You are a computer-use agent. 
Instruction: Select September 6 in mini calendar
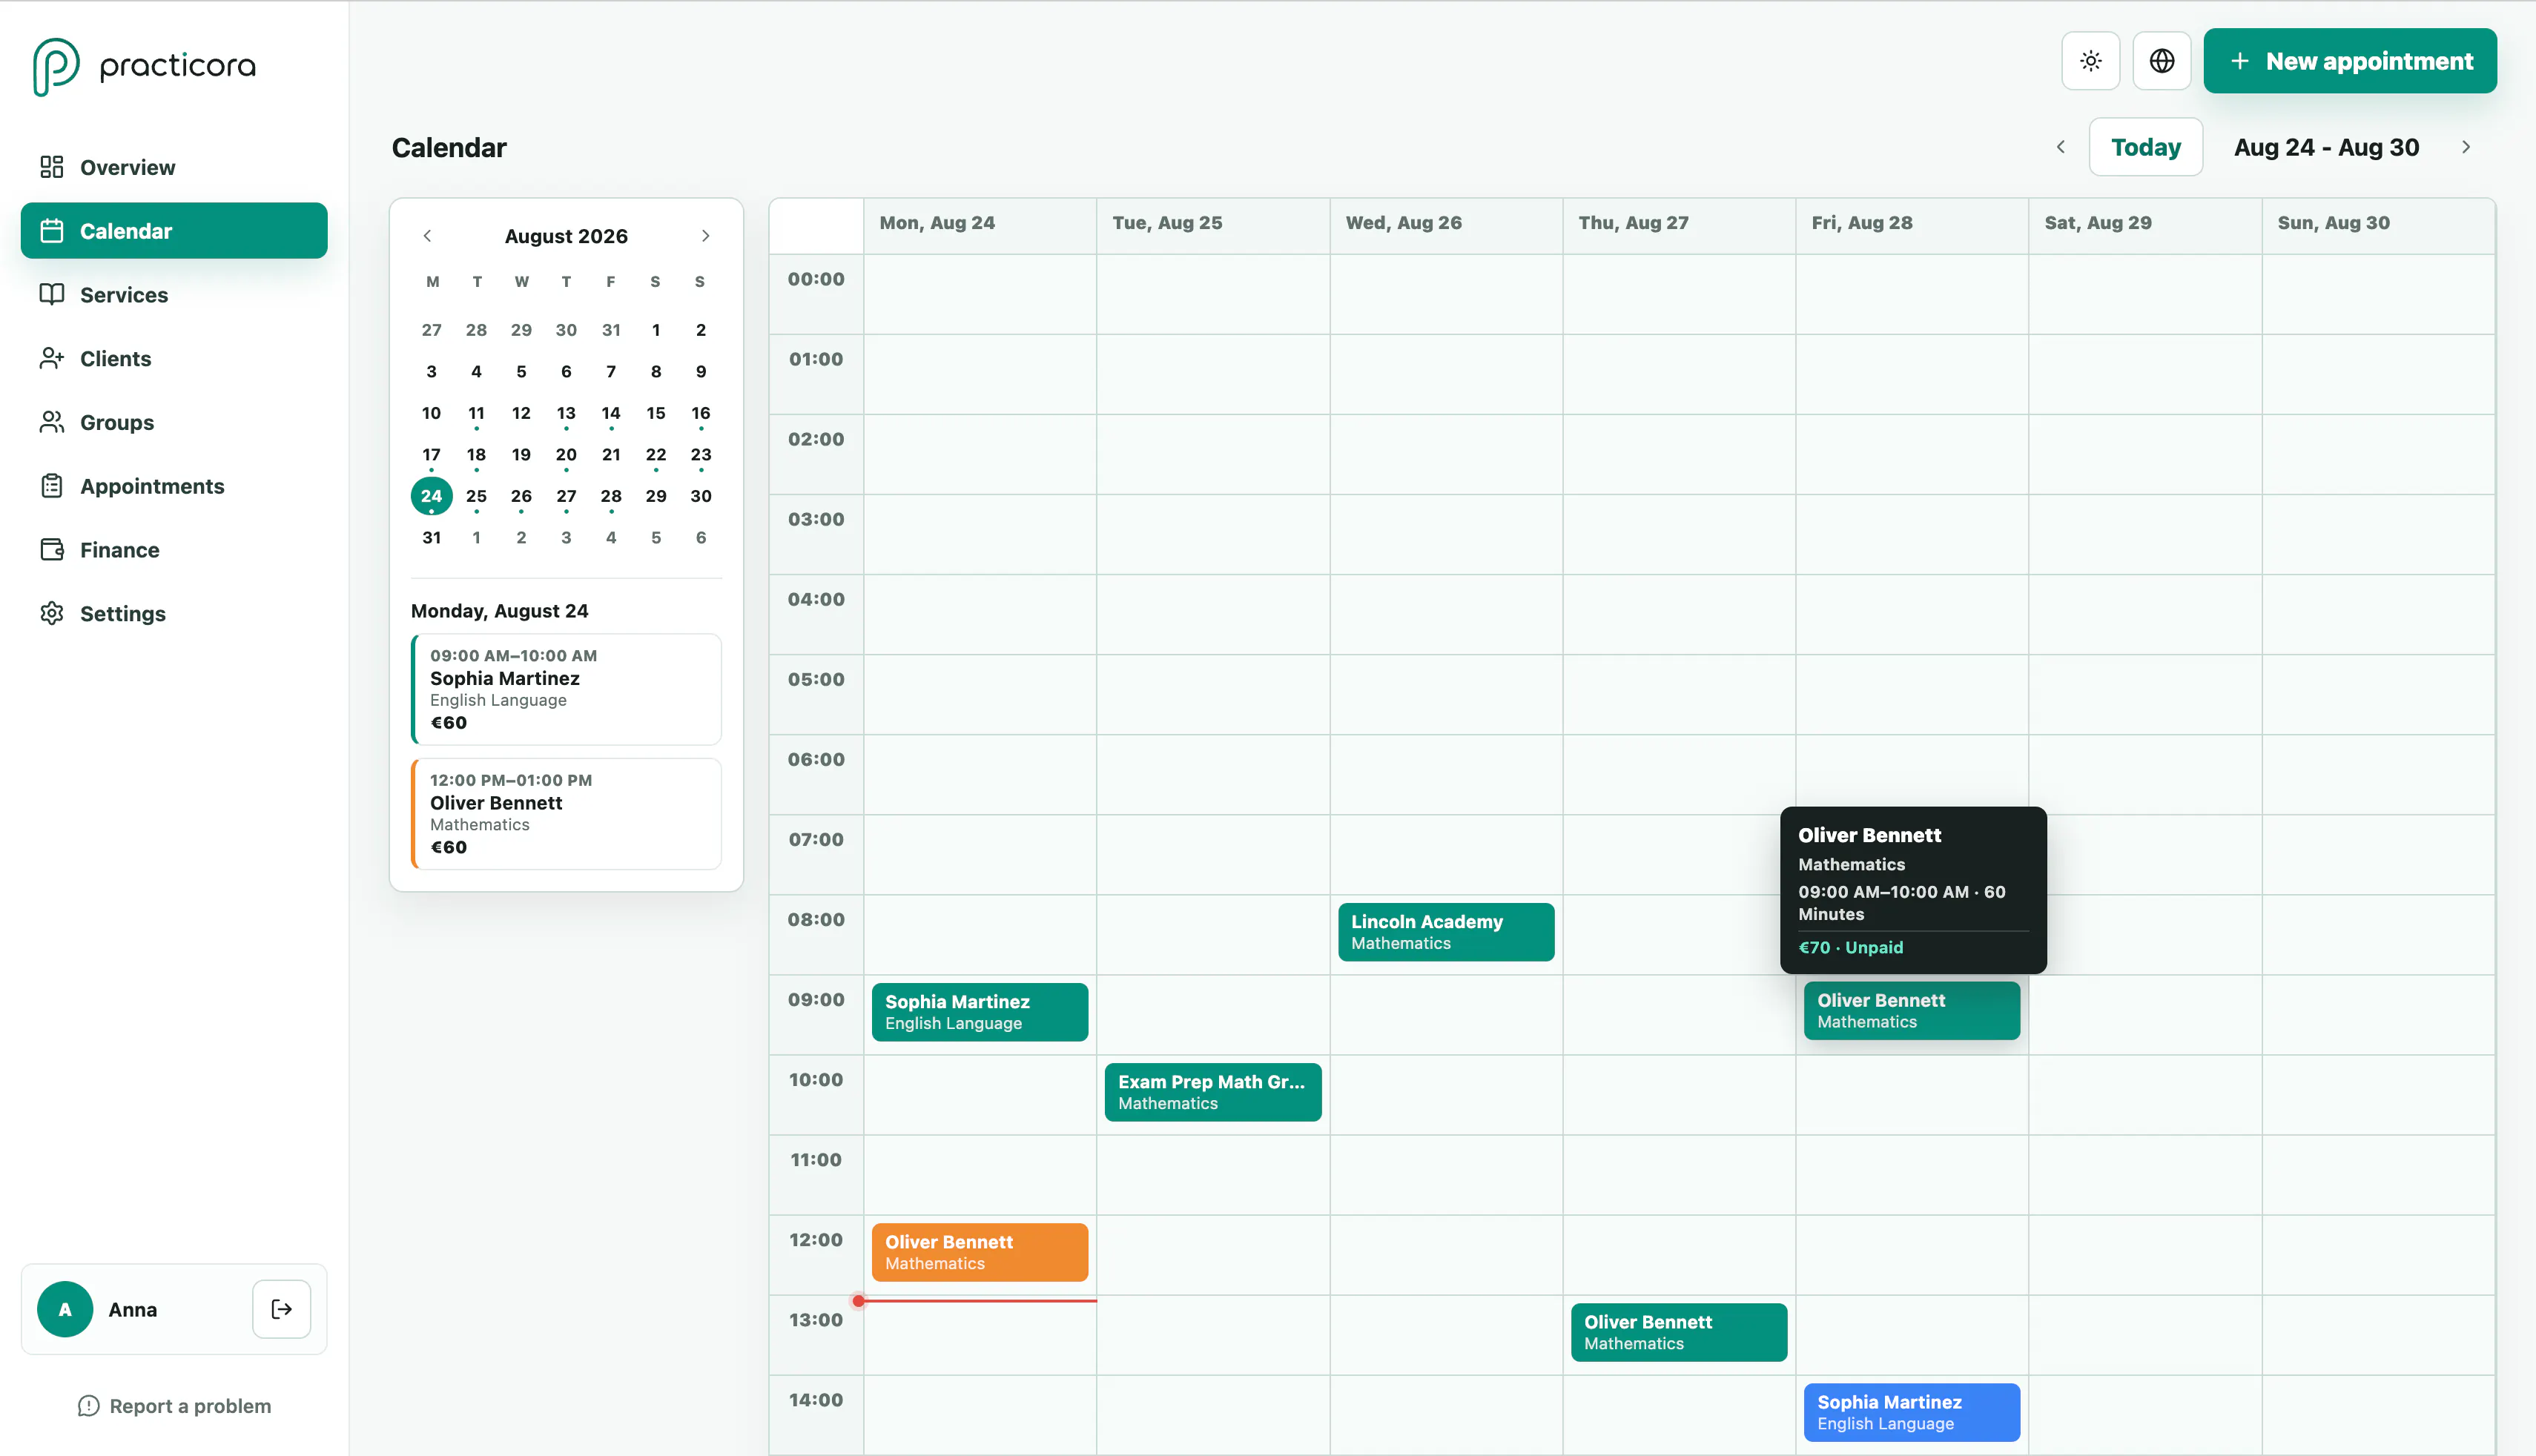pos(701,538)
